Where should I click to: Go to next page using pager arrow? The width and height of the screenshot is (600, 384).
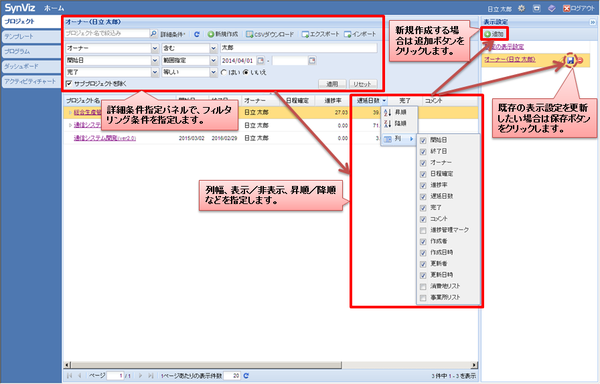140,376
